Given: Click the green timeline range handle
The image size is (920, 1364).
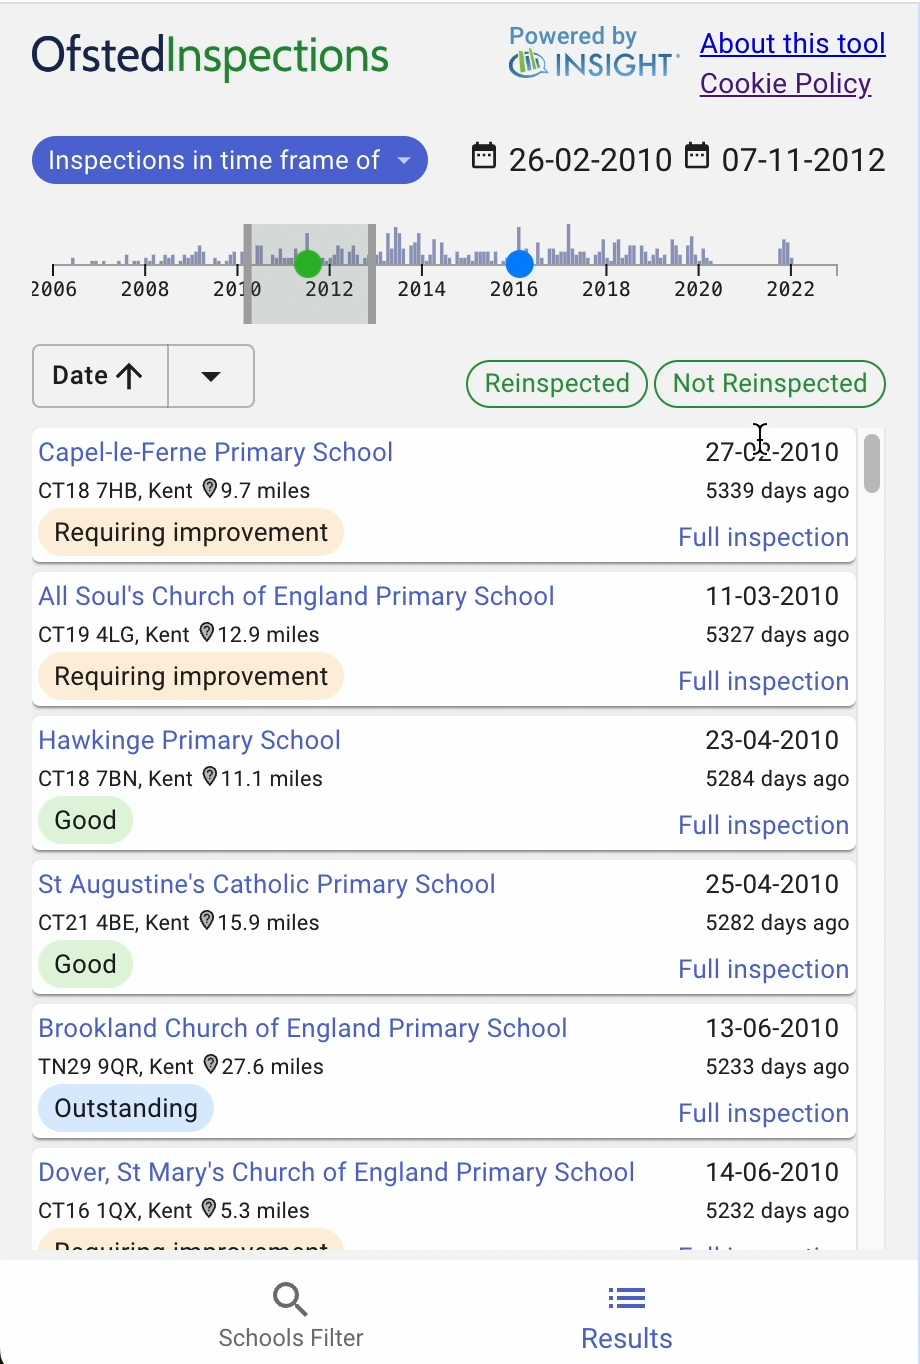Looking at the screenshot, I should [x=308, y=264].
